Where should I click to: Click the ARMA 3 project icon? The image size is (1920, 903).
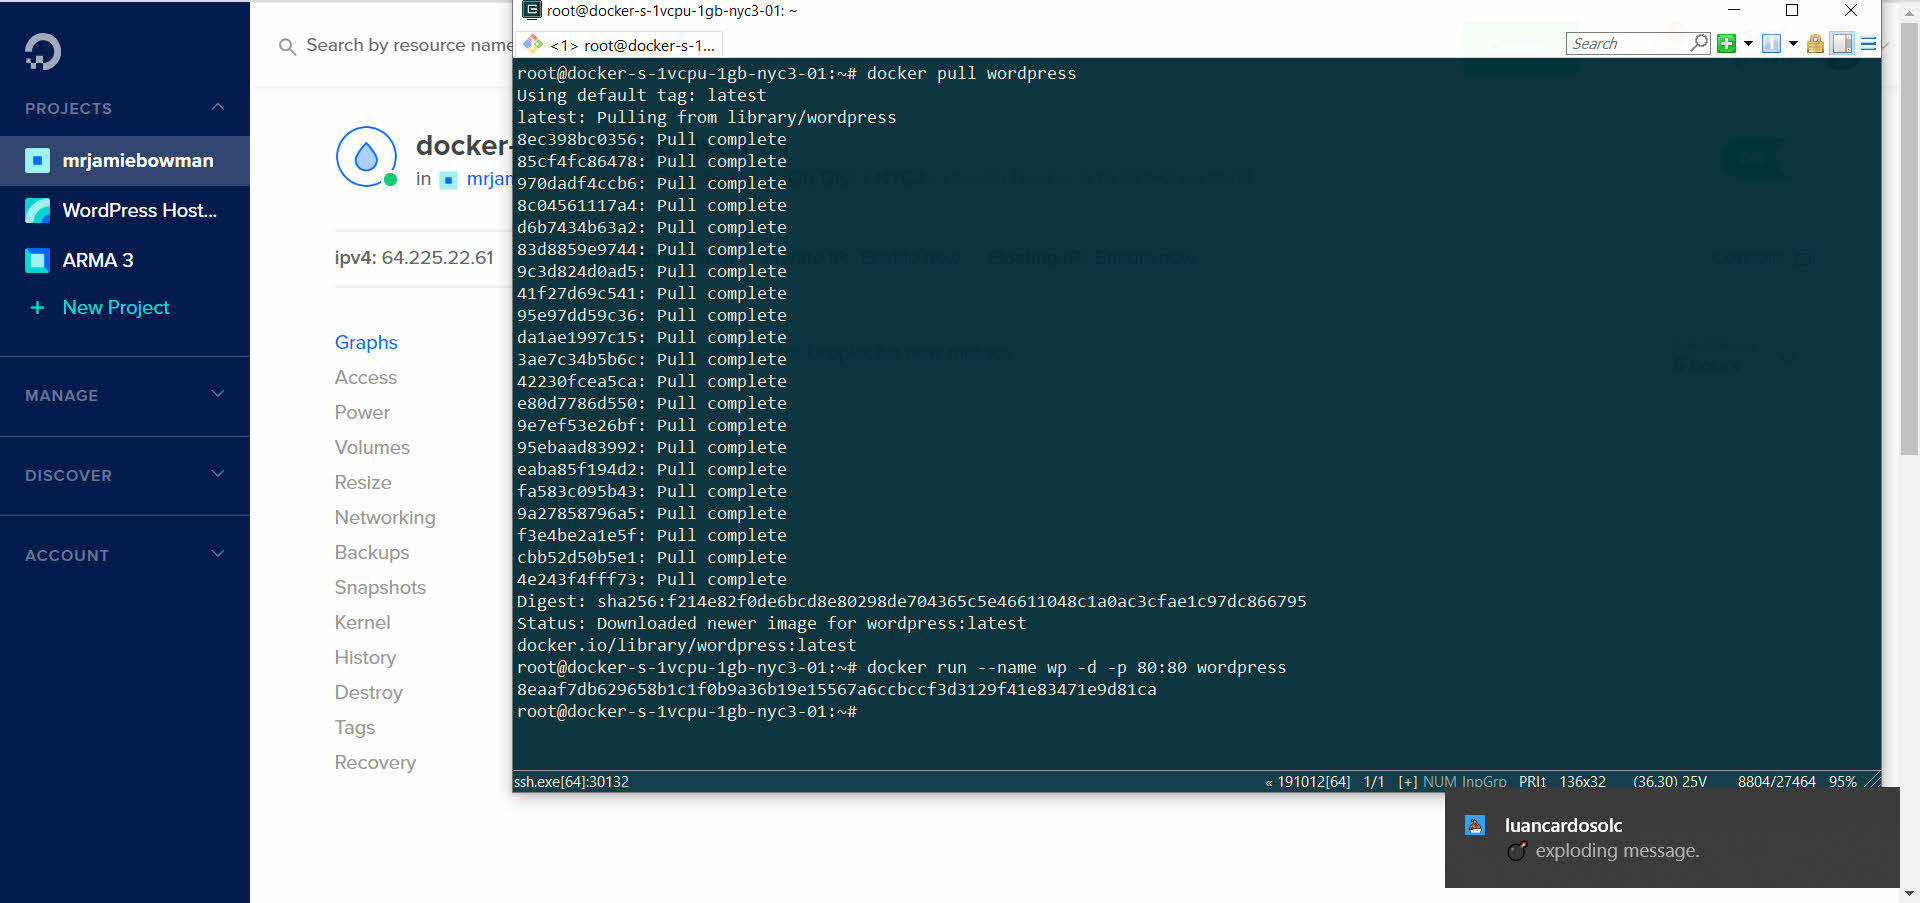[37, 260]
